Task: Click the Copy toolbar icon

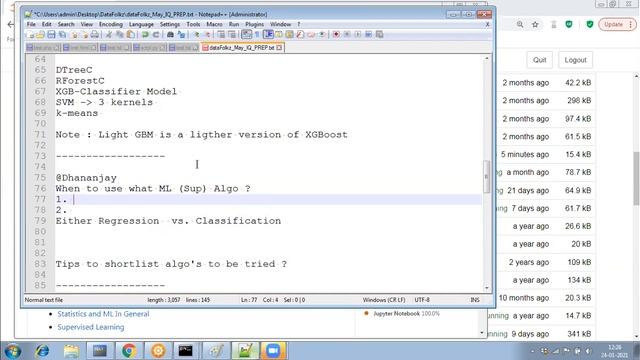Action: tap(119, 35)
